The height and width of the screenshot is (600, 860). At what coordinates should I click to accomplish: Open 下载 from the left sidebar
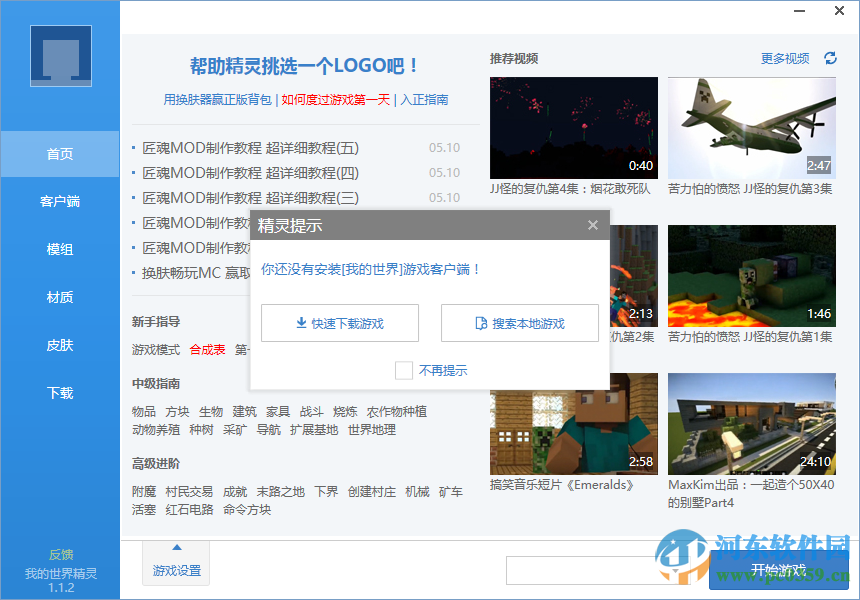click(x=59, y=393)
